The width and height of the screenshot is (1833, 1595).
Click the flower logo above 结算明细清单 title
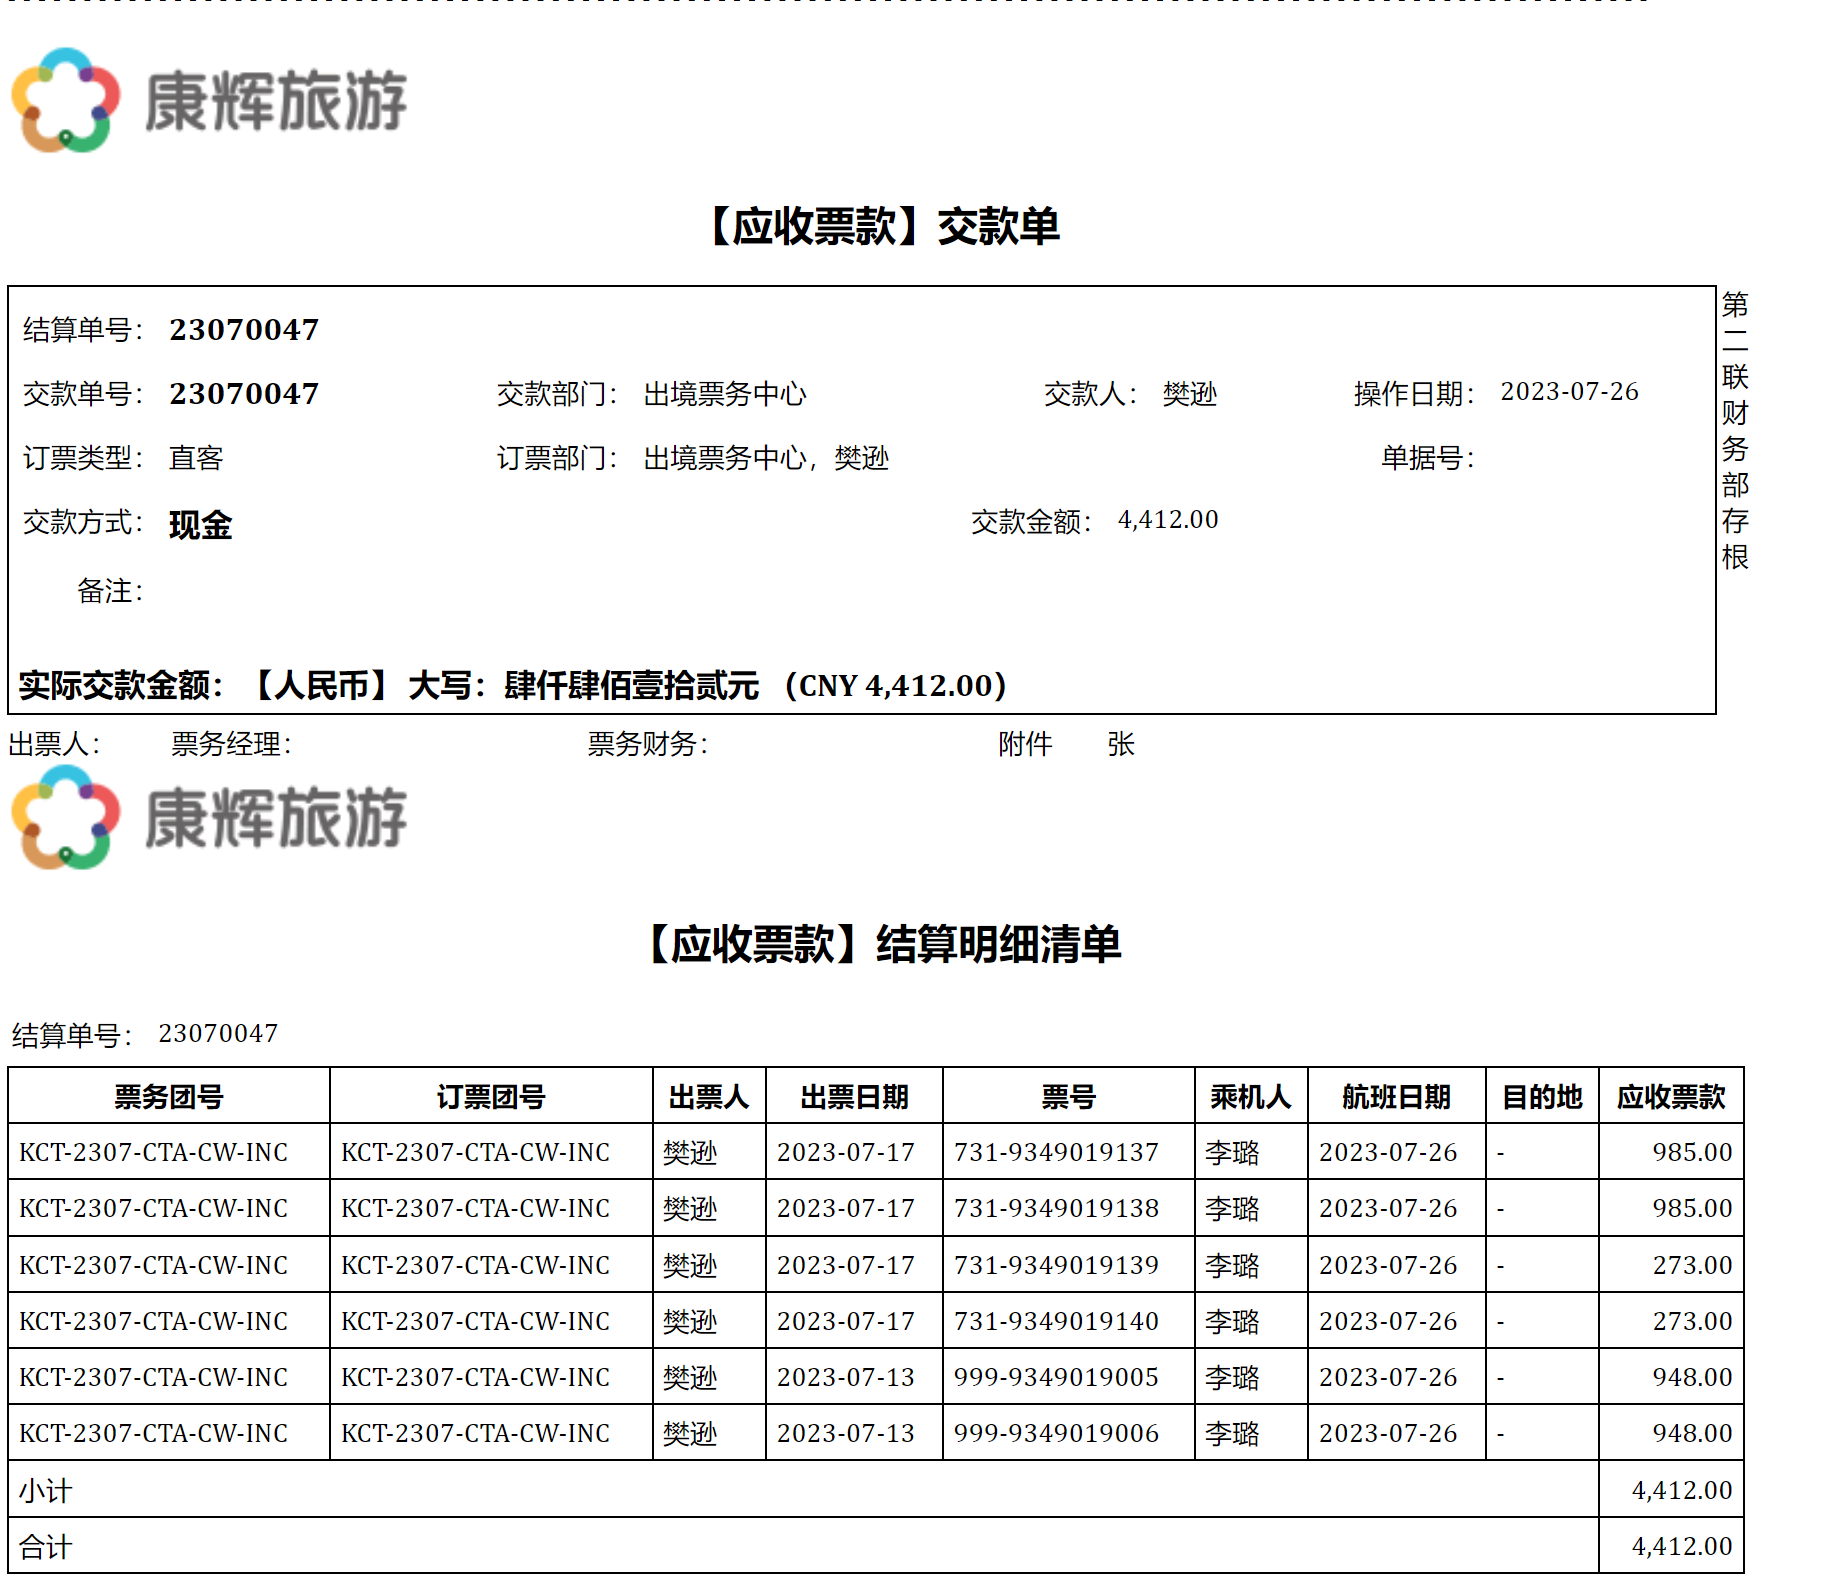click(66, 817)
